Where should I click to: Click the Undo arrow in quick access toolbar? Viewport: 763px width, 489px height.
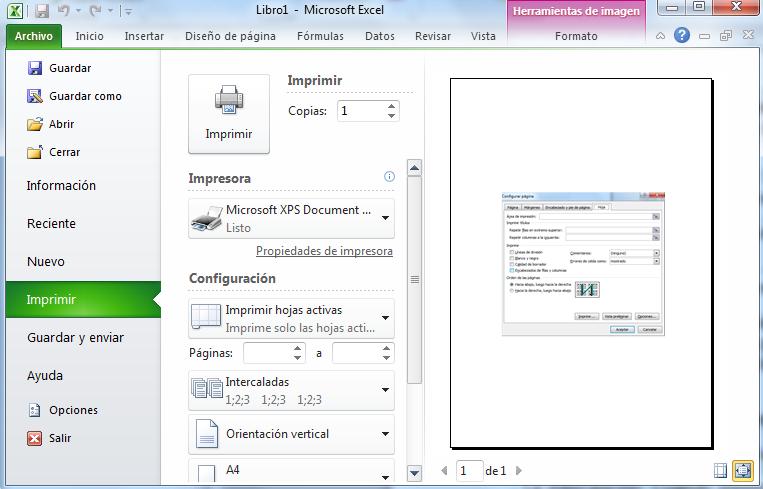click(x=64, y=10)
